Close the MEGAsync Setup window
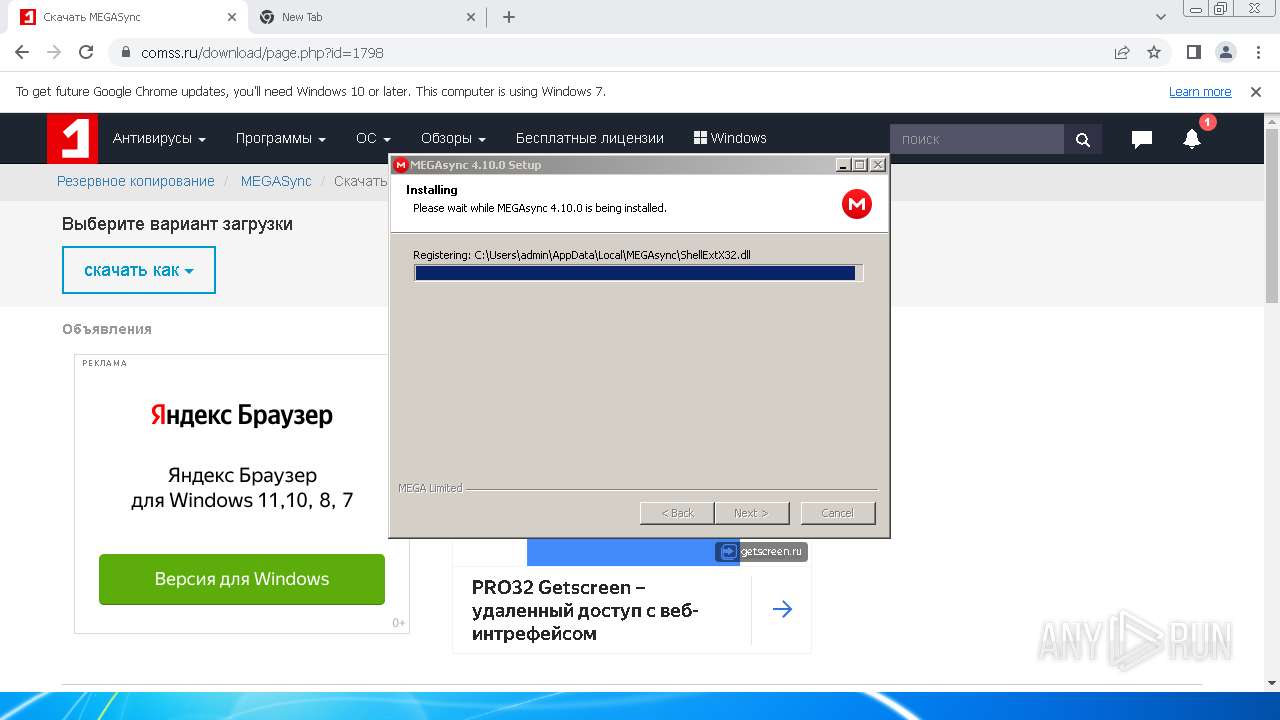1280x720 pixels. (x=878, y=165)
